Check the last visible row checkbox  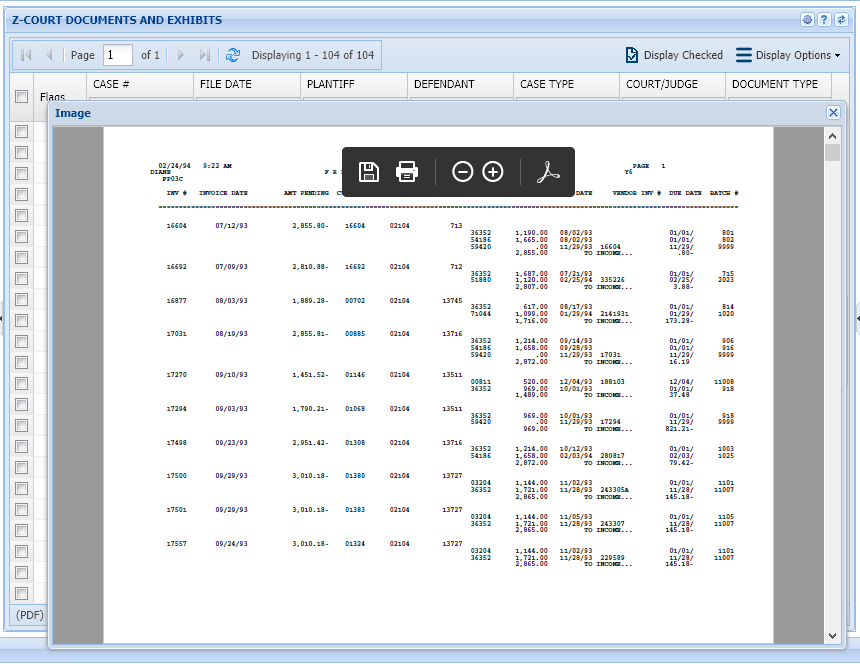[x=21, y=593]
